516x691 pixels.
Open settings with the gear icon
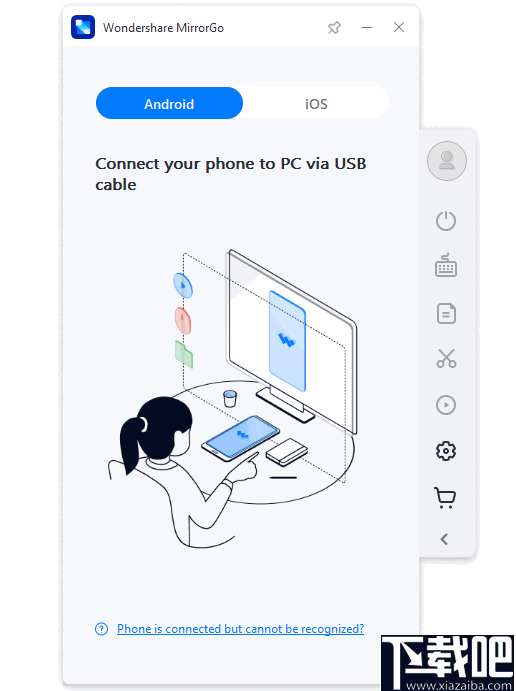[x=446, y=451]
